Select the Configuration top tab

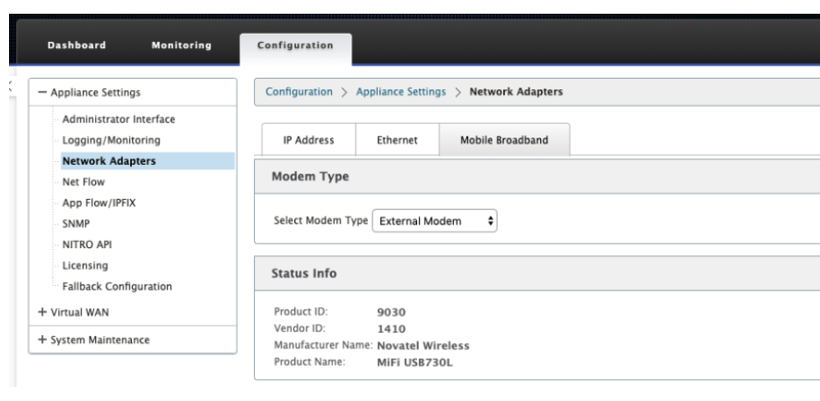click(295, 45)
